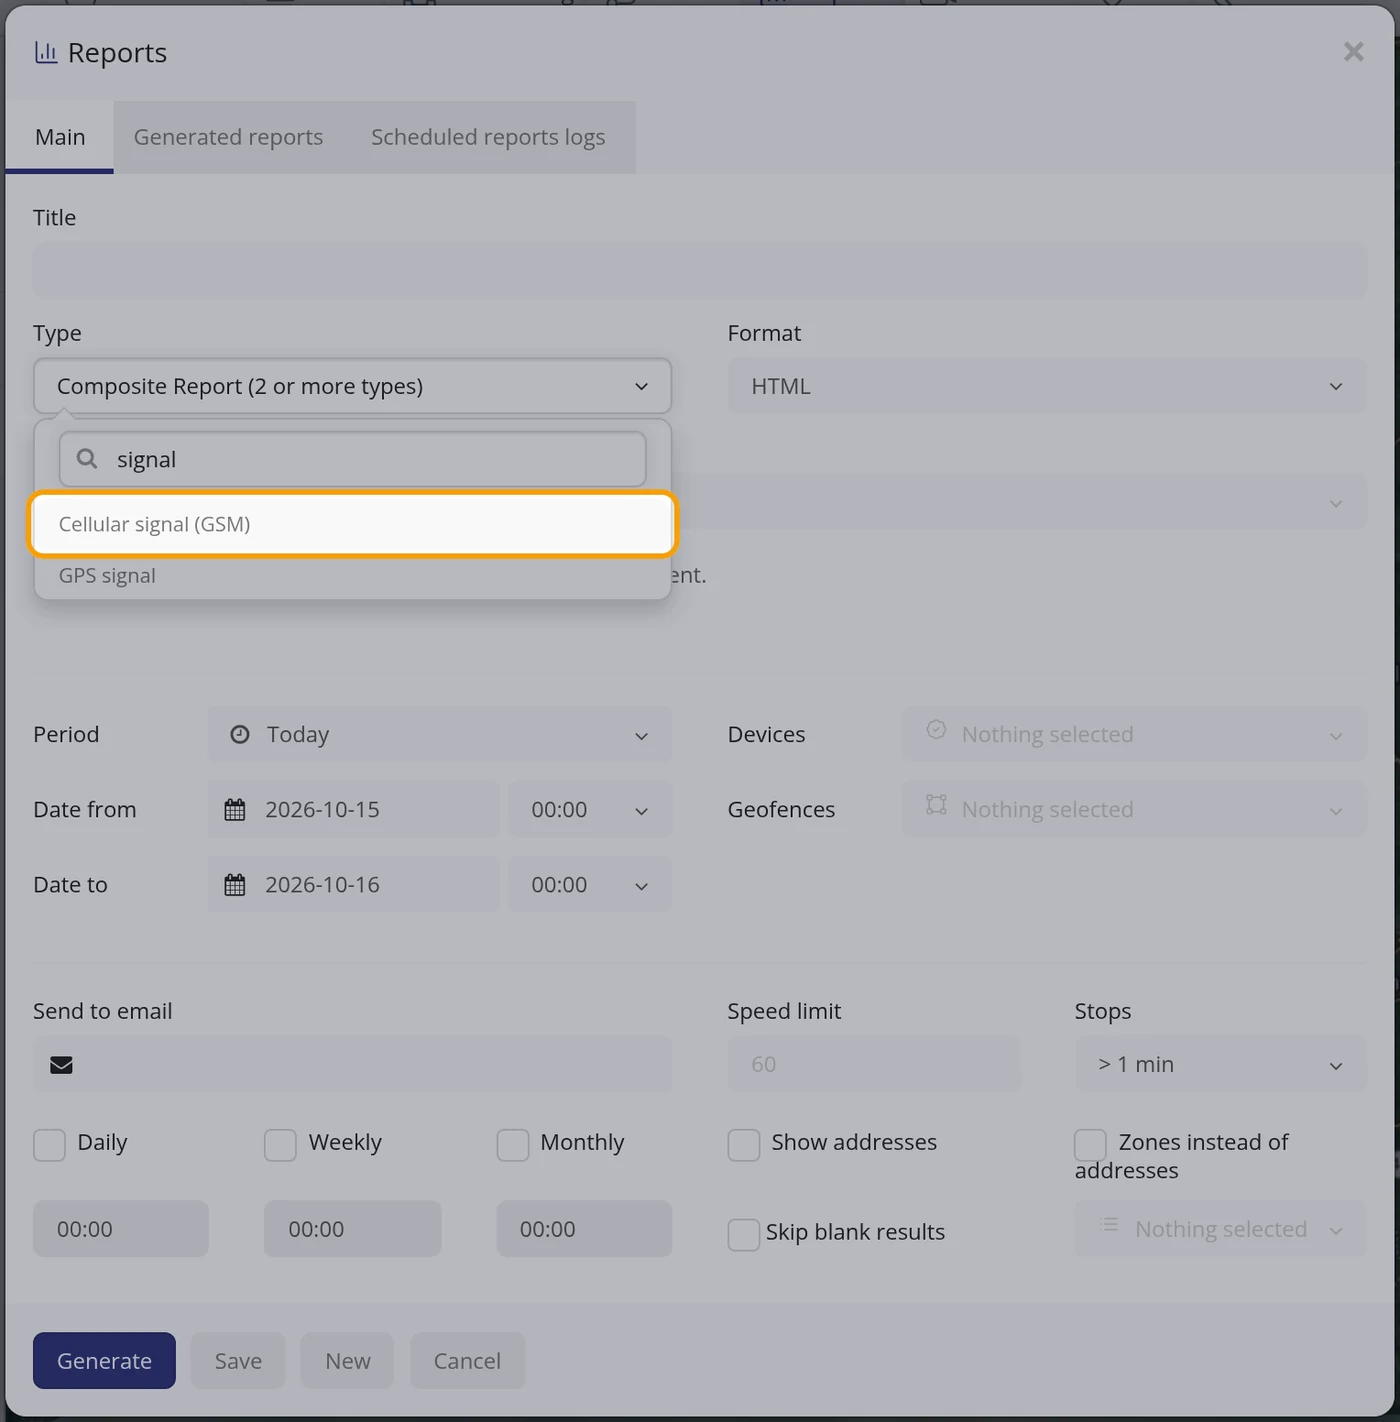Click the Save button
This screenshot has height=1422, width=1400.
pyautogui.click(x=238, y=1361)
